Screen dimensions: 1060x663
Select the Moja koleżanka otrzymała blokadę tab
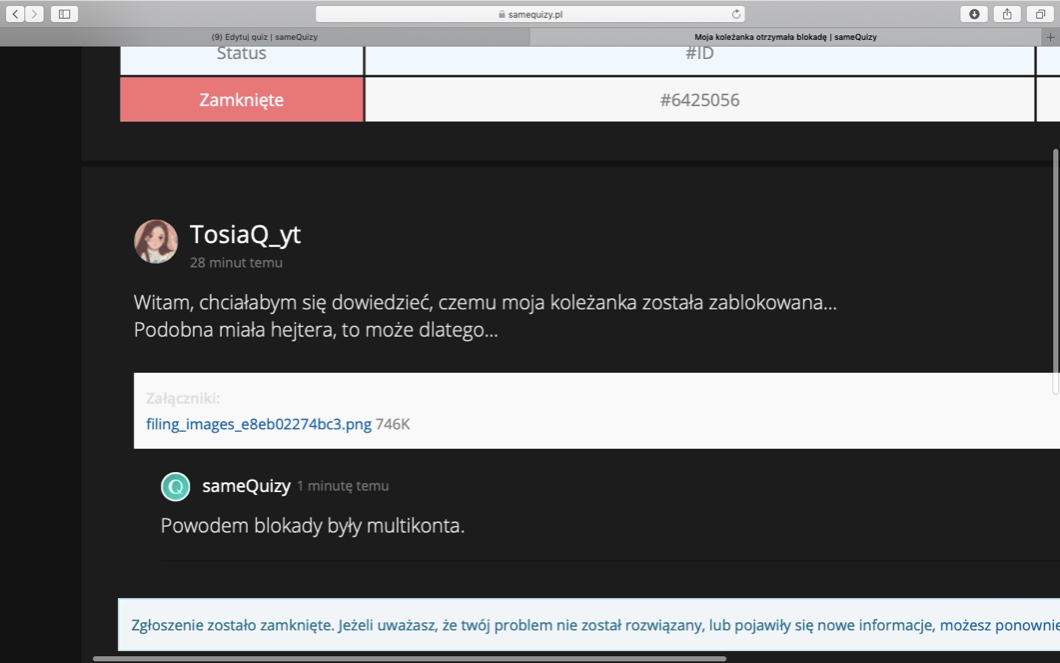point(785,37)
